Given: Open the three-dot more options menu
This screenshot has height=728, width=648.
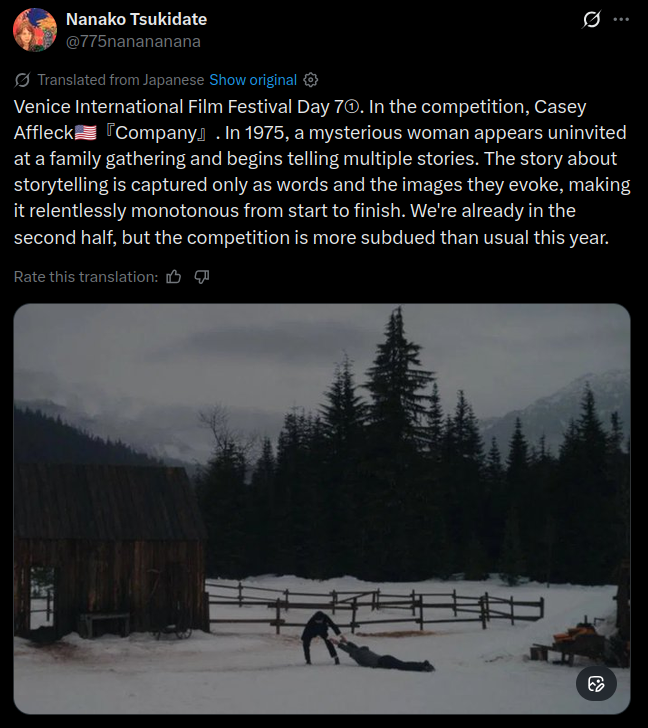Looking at the screenshot, I should pos(621,20).
